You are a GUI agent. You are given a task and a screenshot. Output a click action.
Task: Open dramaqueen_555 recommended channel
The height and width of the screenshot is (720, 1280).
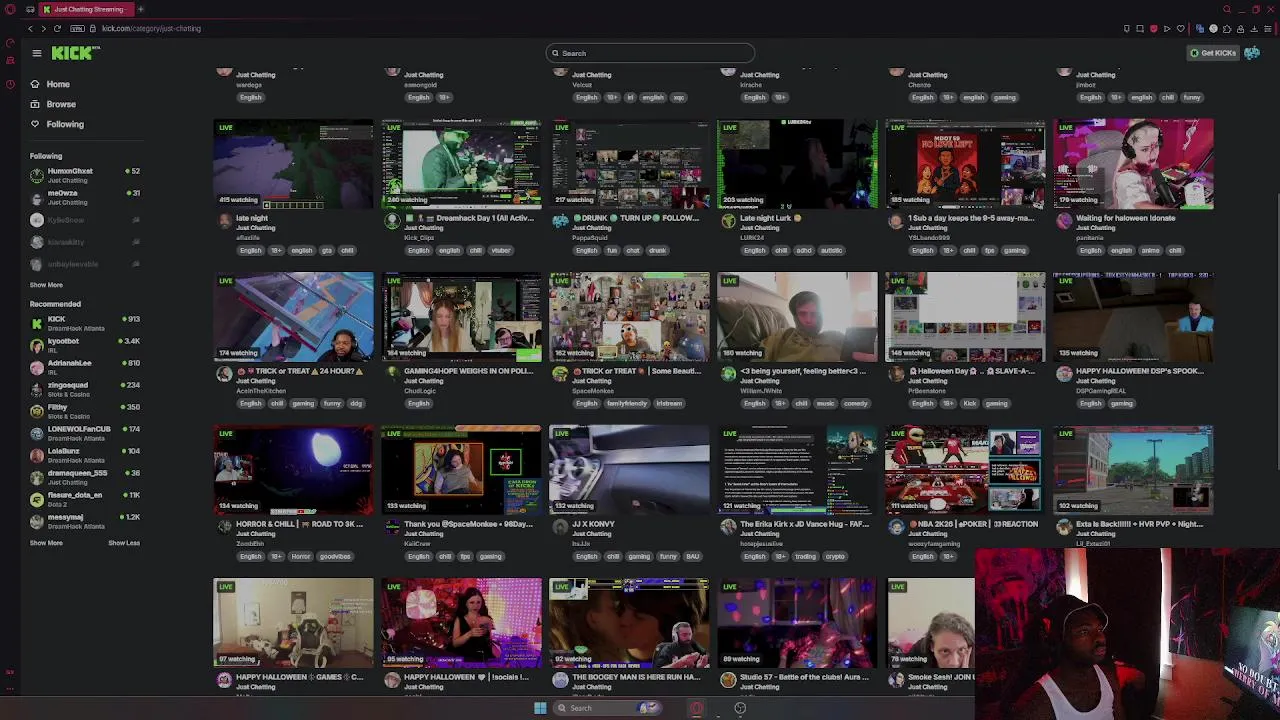coord(86,477)
